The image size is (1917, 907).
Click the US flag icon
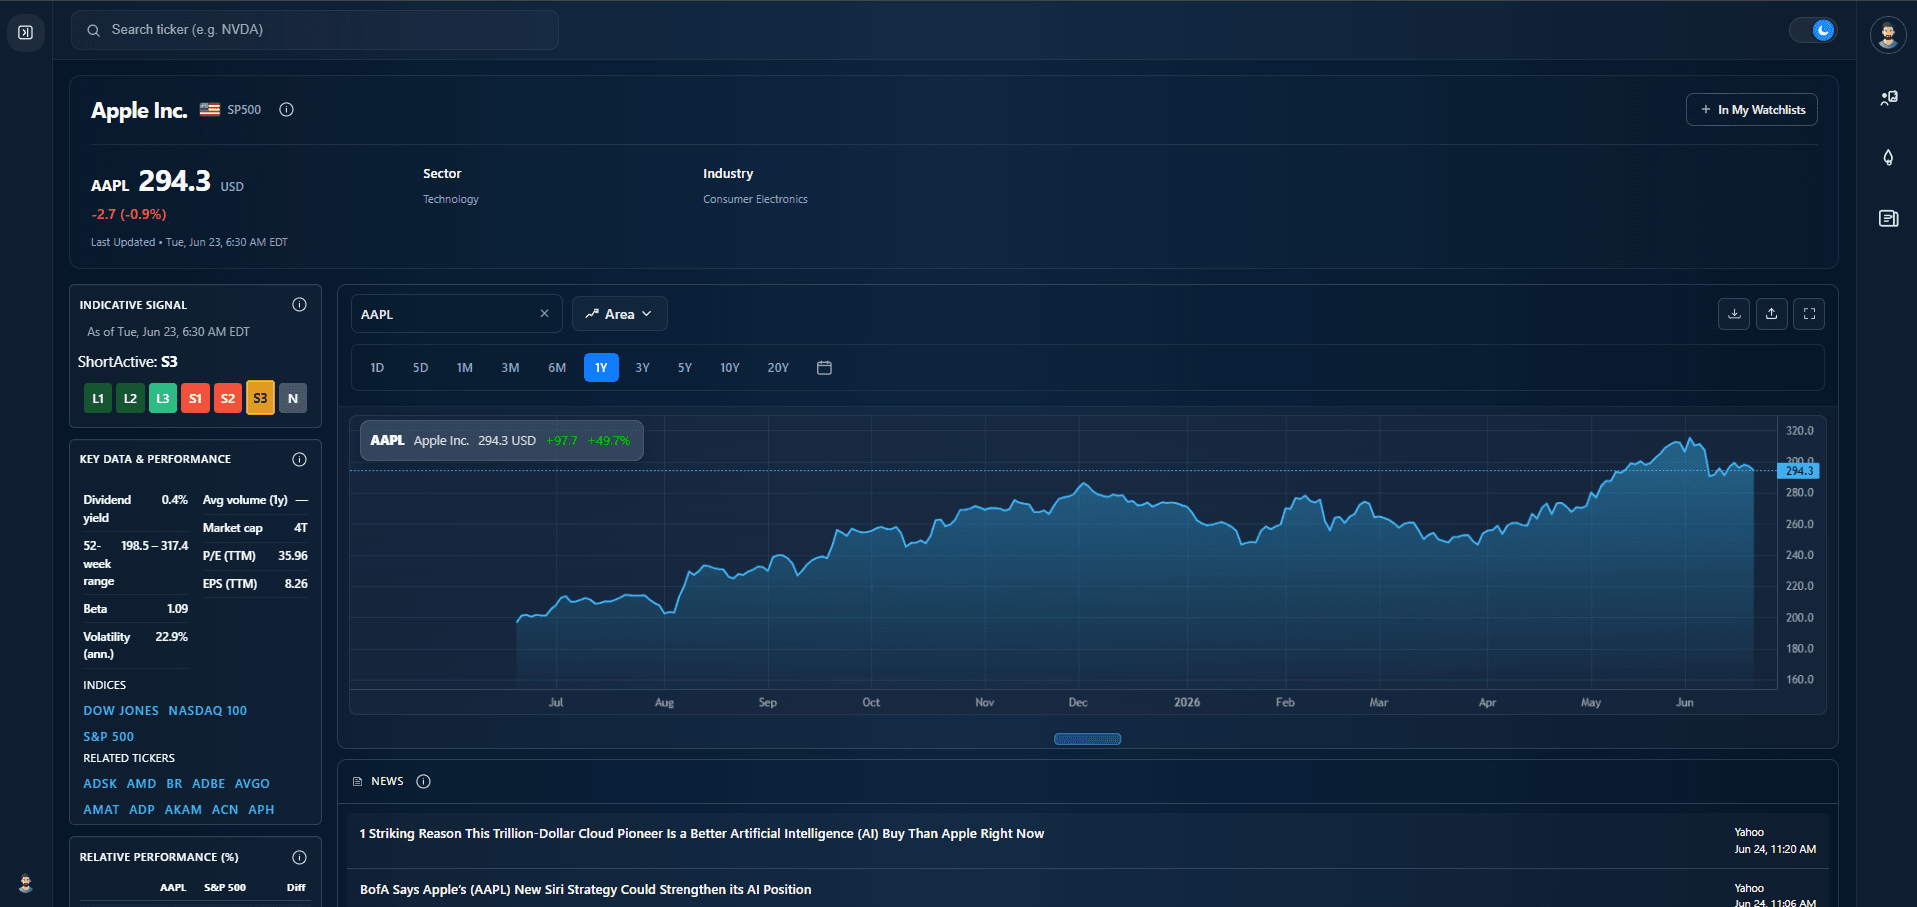209,110
